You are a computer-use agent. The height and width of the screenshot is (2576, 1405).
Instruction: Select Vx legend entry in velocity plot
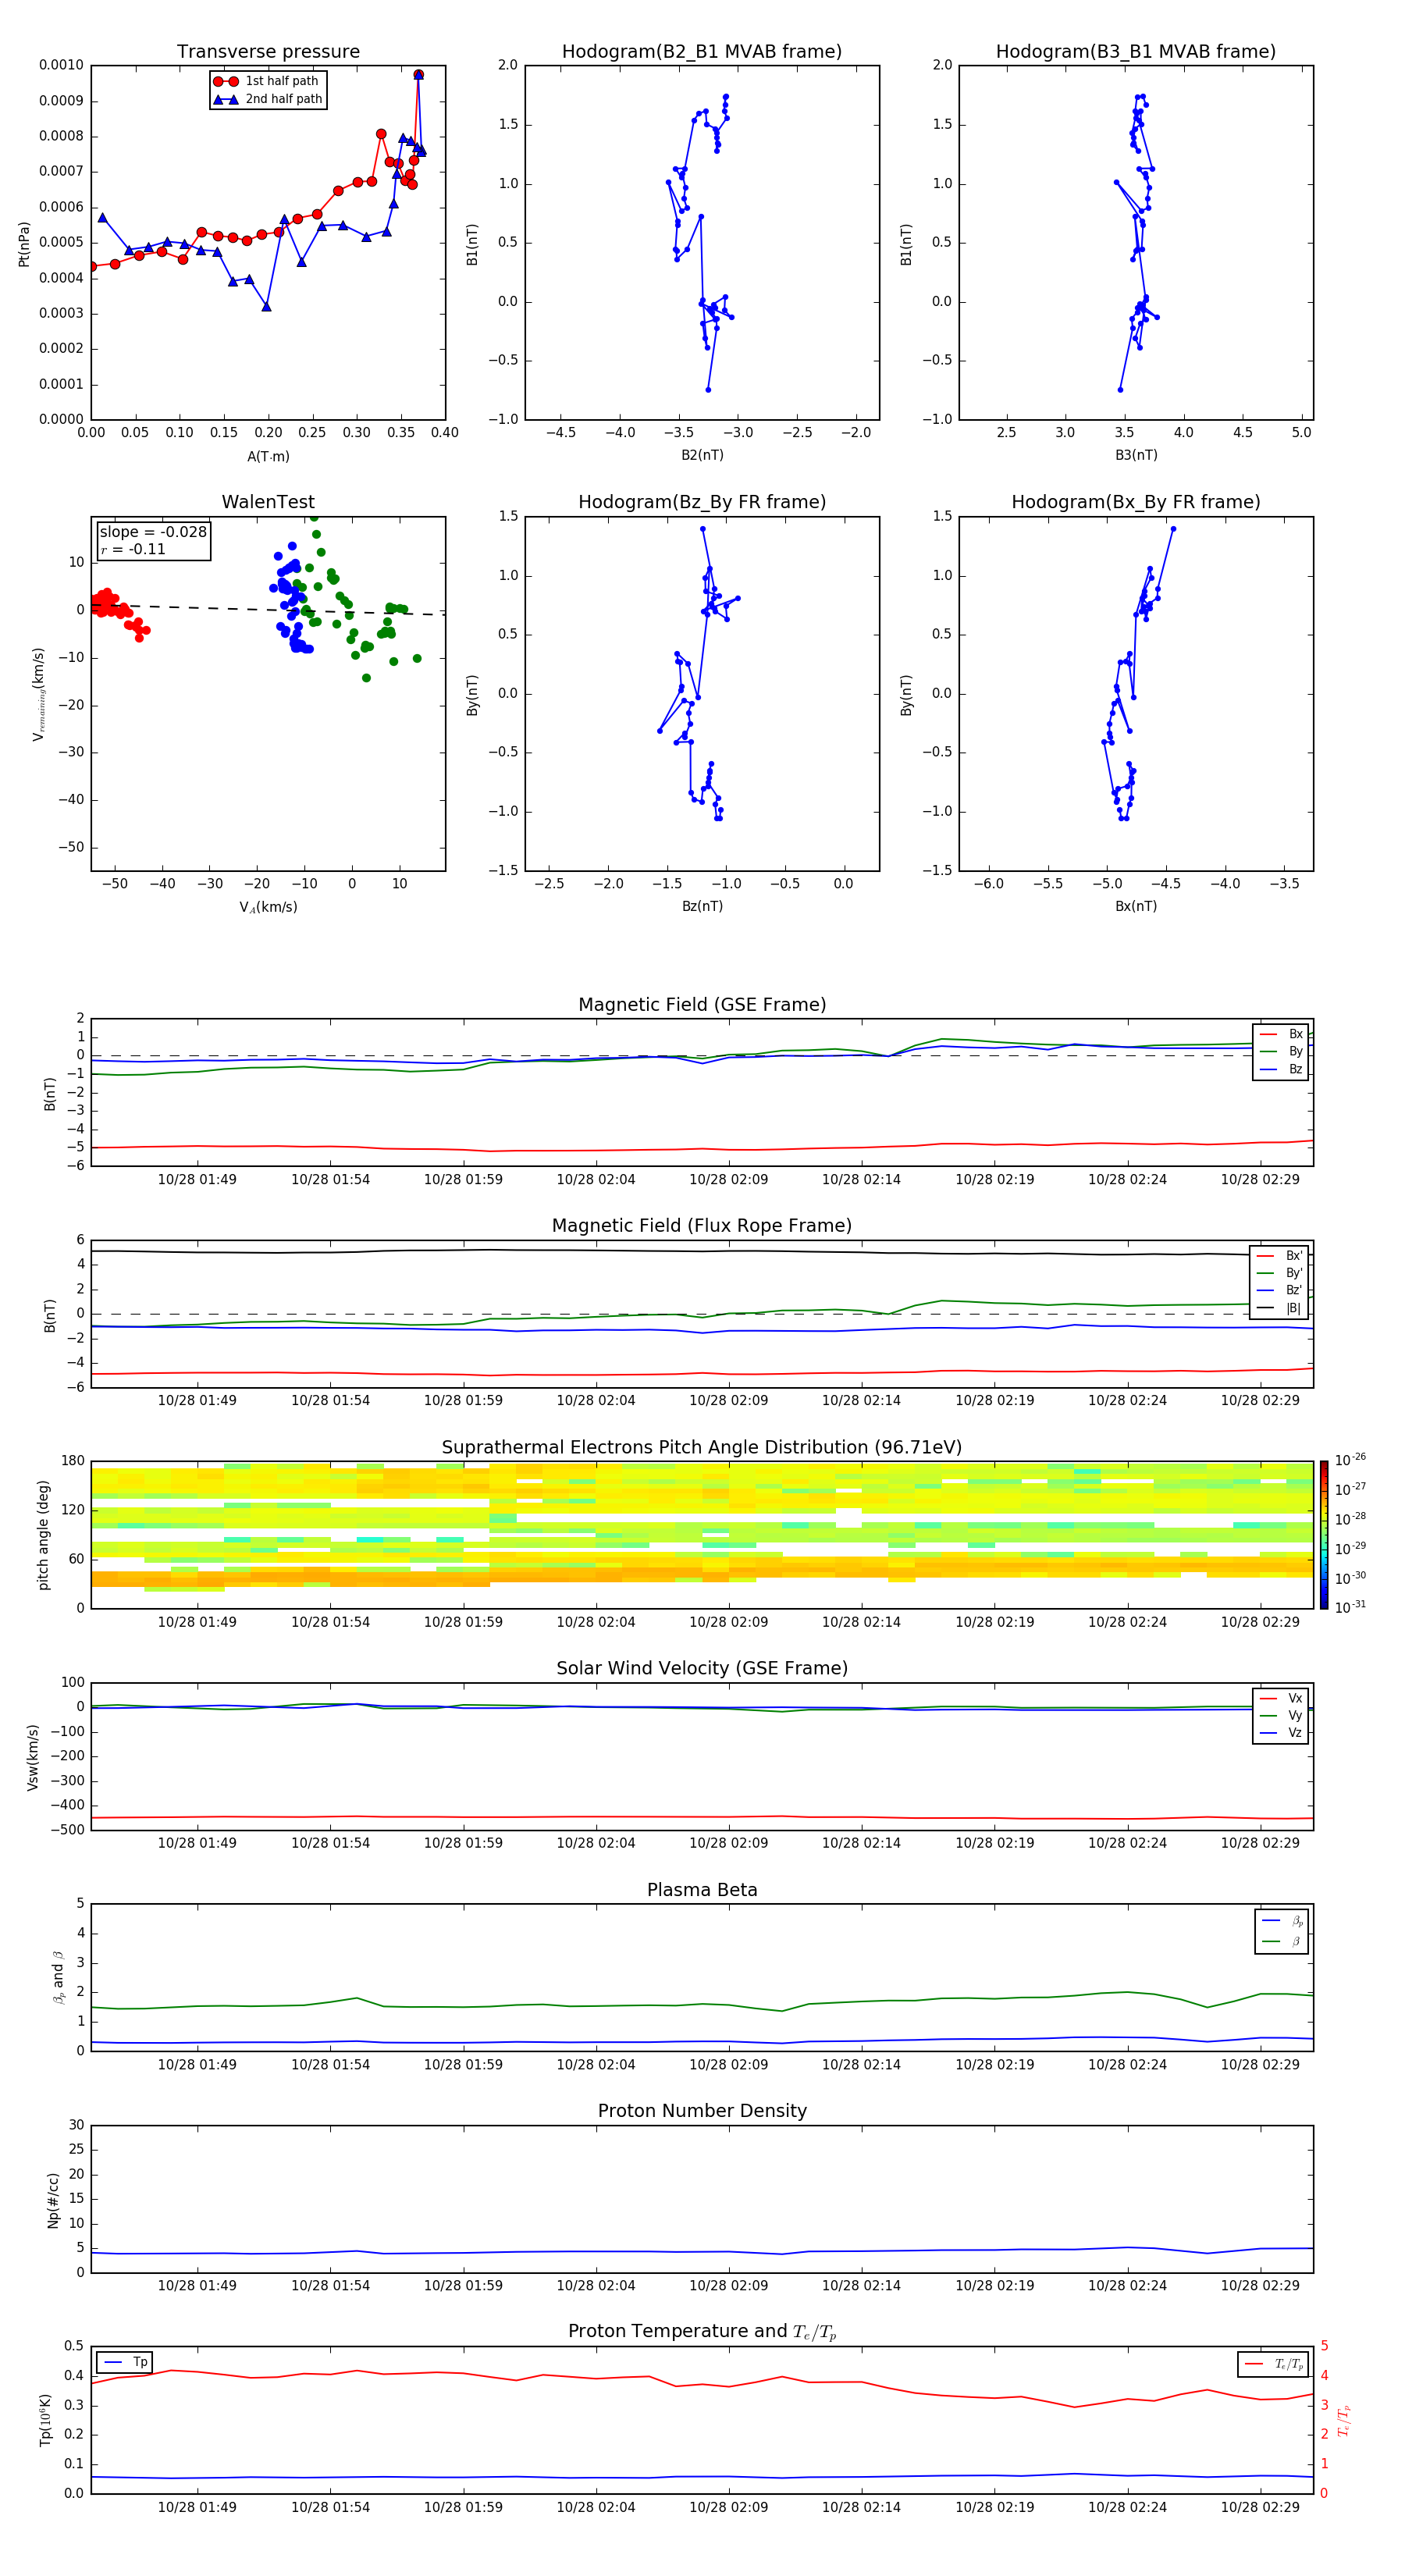click(x=1281, y=1698)
